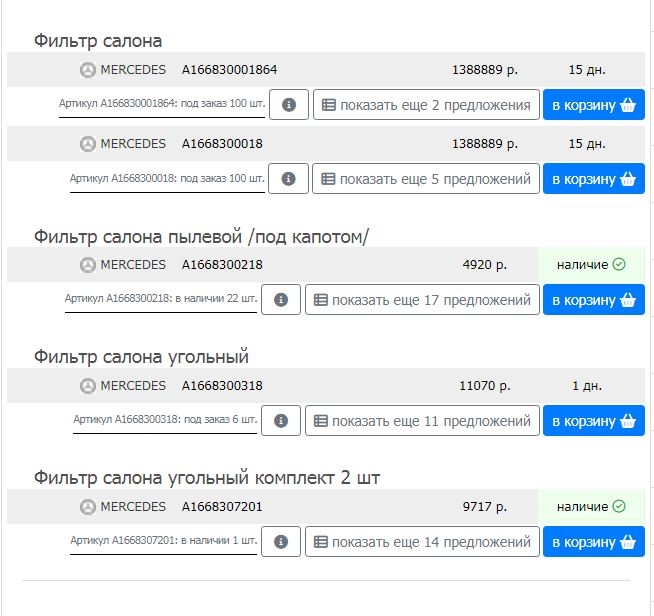Screen dimensions: 654x616
Task: Expand 'показать еще 5 предложений' list
Action: (x=426, y=179)
